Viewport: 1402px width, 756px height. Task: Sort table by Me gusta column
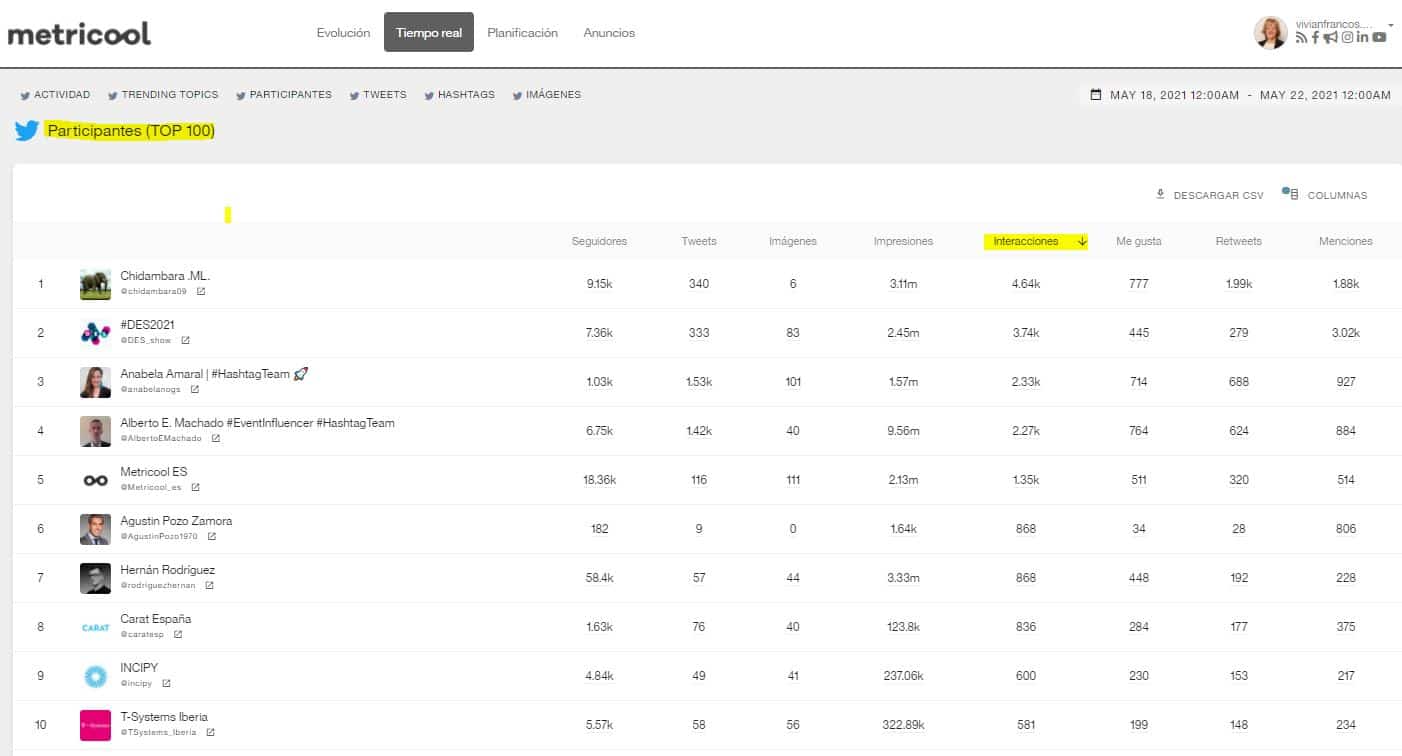(x=1139, y=241)
